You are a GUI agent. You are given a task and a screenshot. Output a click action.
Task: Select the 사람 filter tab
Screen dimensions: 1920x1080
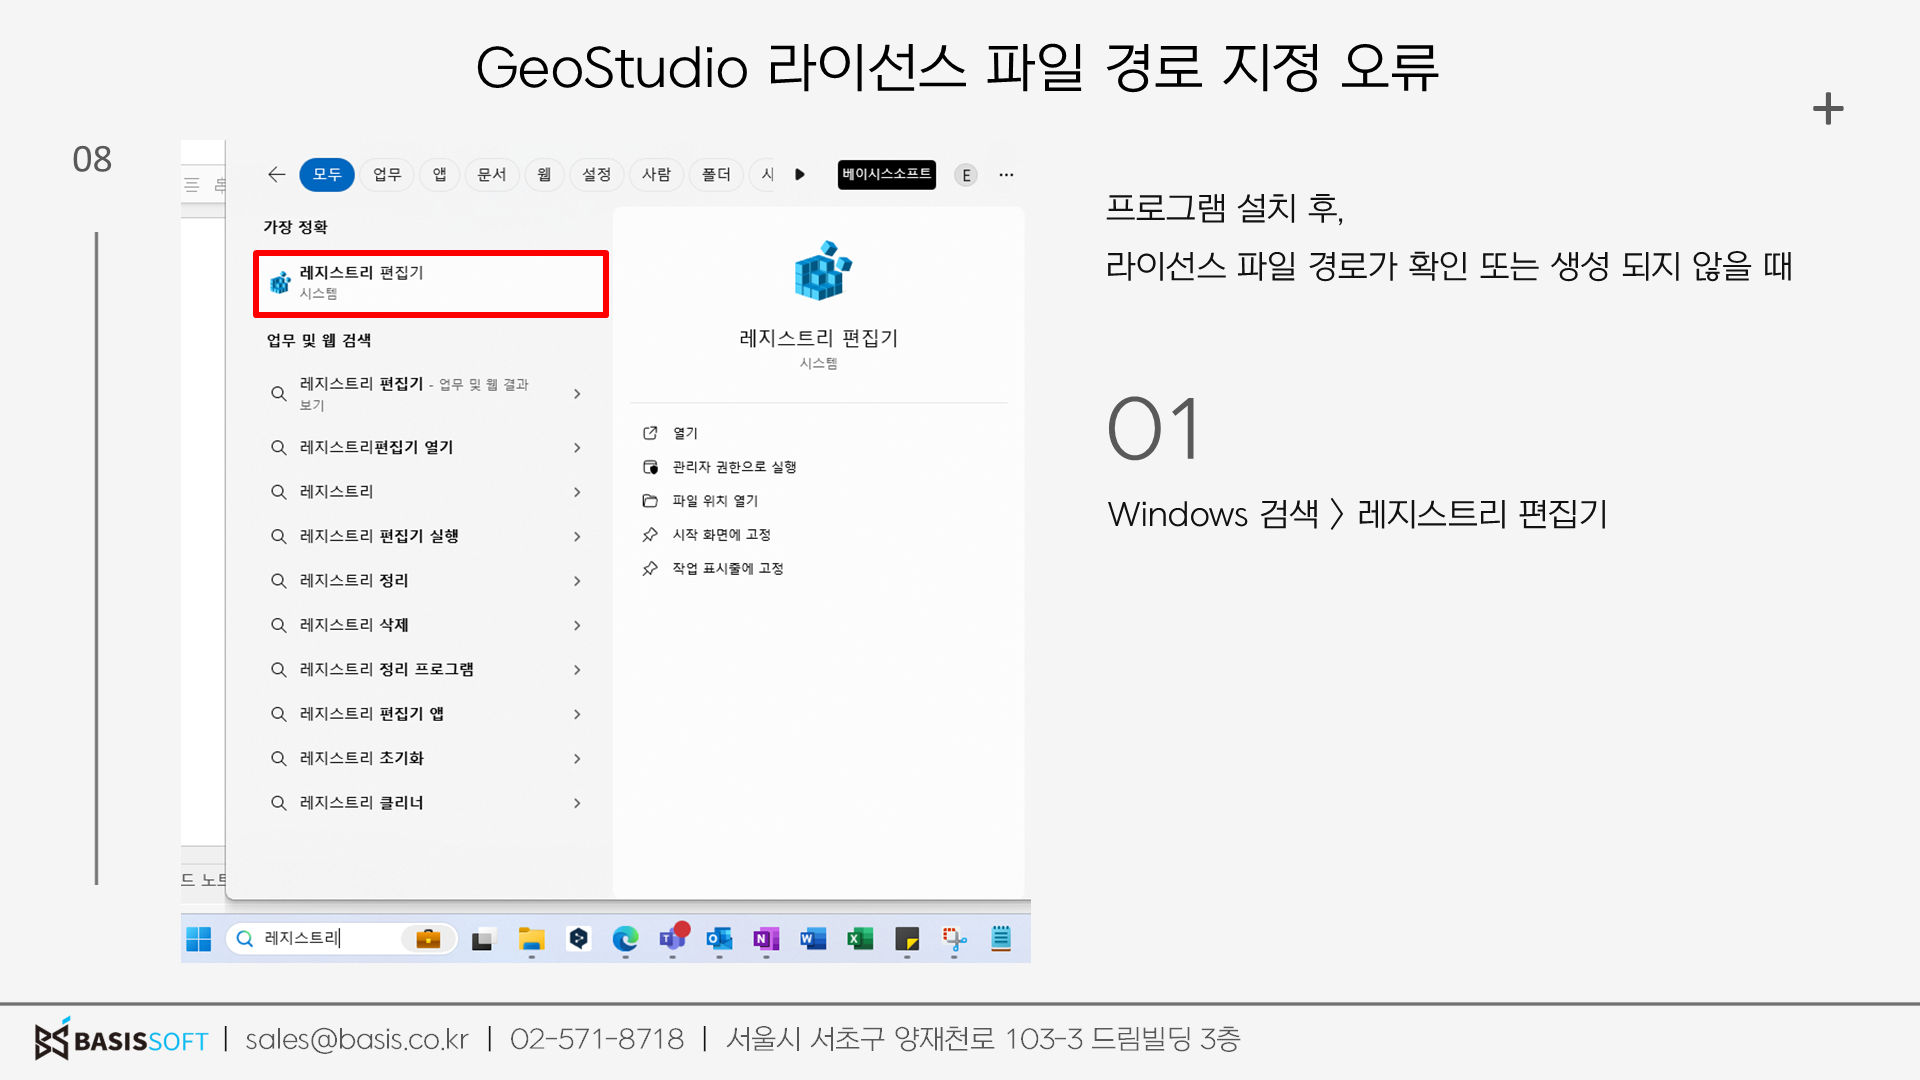(656, 174)
